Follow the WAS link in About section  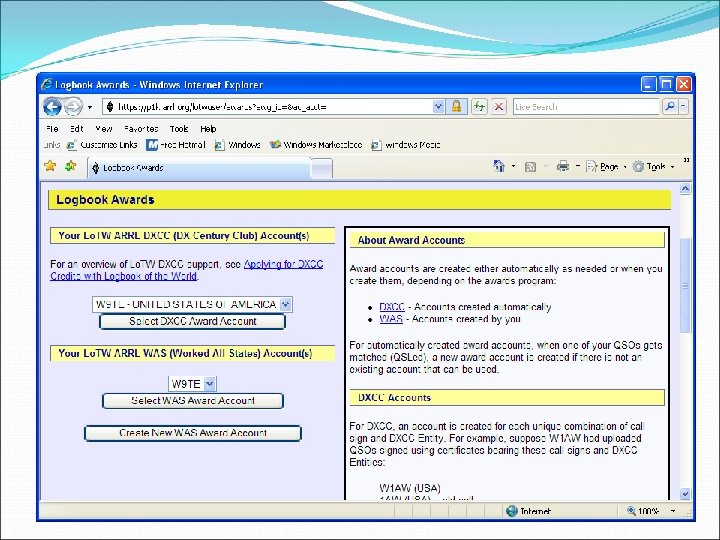coord(391,319)
